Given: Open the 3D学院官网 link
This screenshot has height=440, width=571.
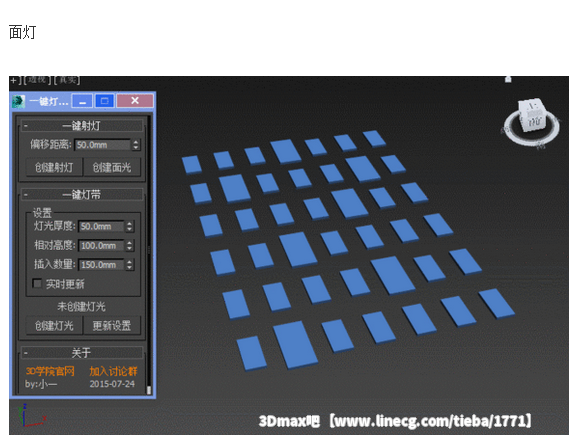Looking at the screenshot, I should tap(50, 371).
